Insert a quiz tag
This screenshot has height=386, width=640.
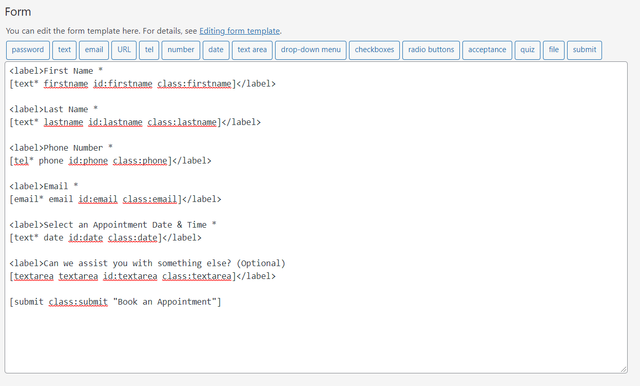click(x=527, y=50)
